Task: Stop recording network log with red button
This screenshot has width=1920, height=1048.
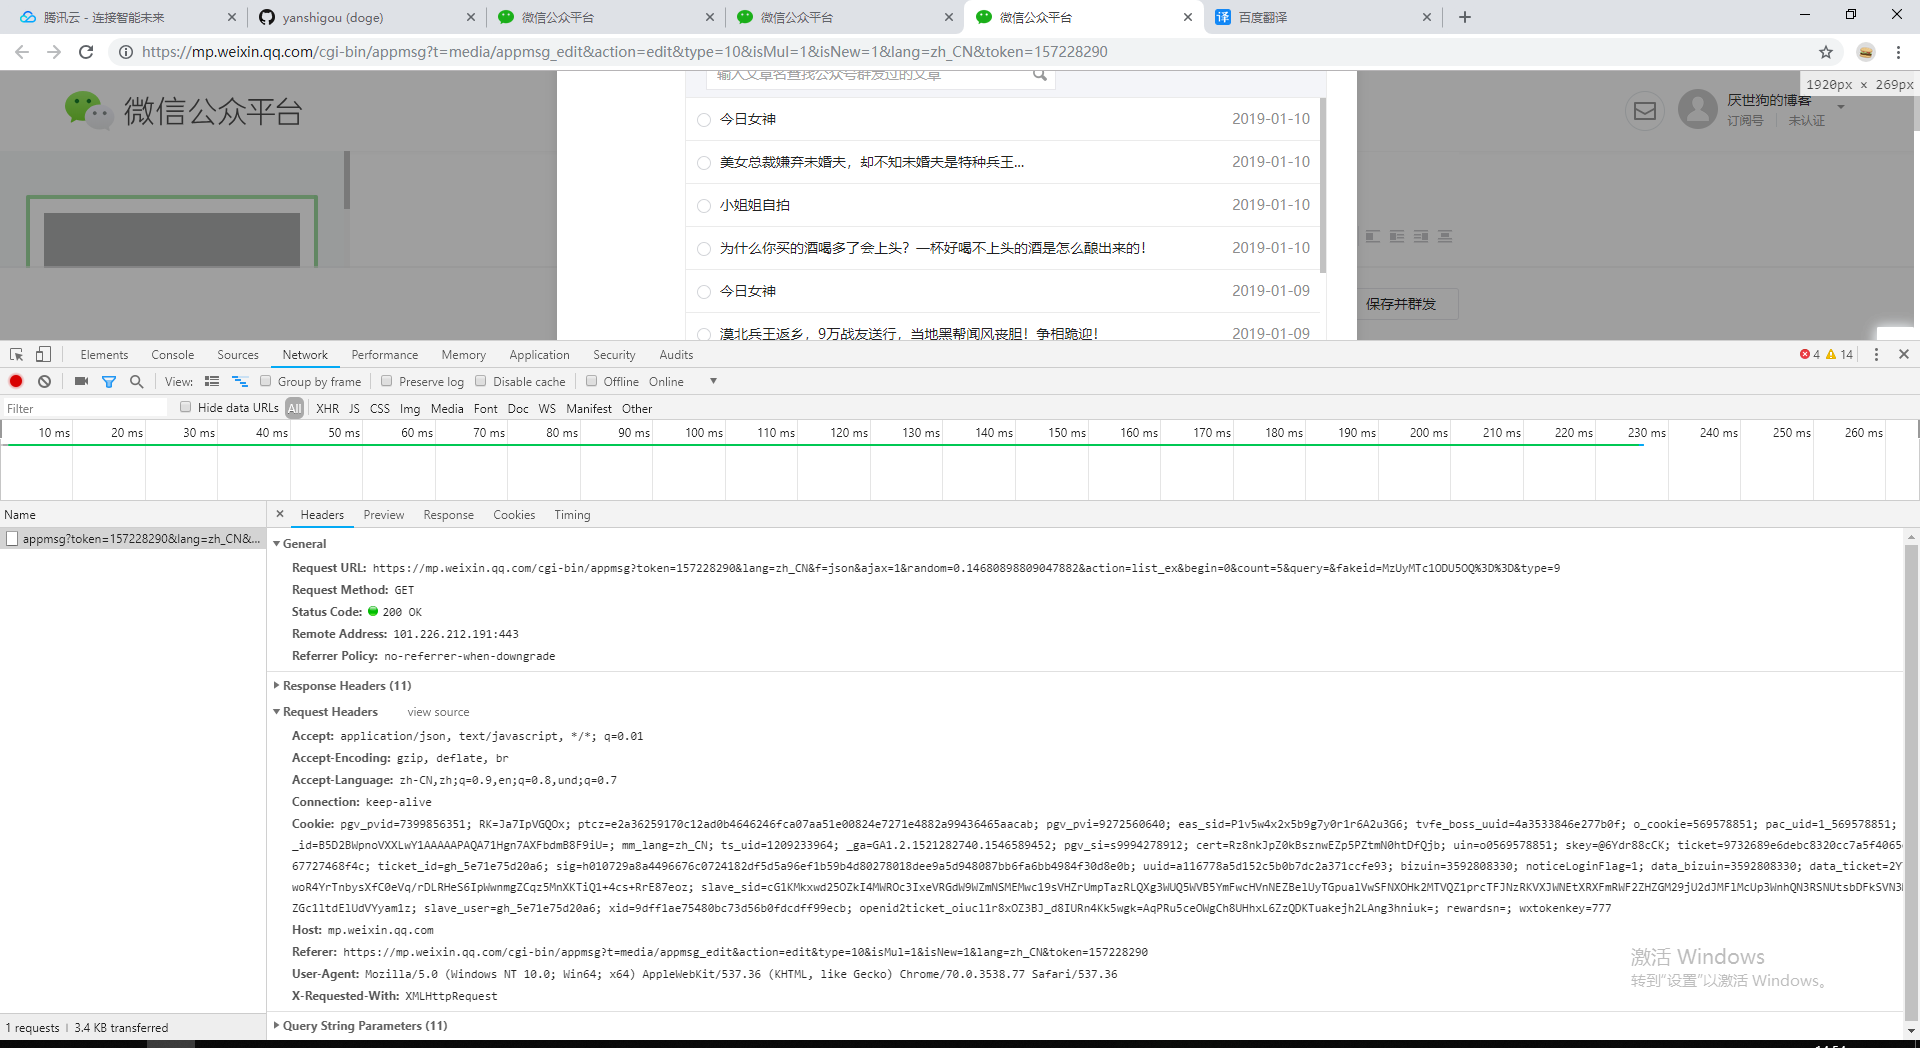Action: pyautogui.click(x=16, y=381)
